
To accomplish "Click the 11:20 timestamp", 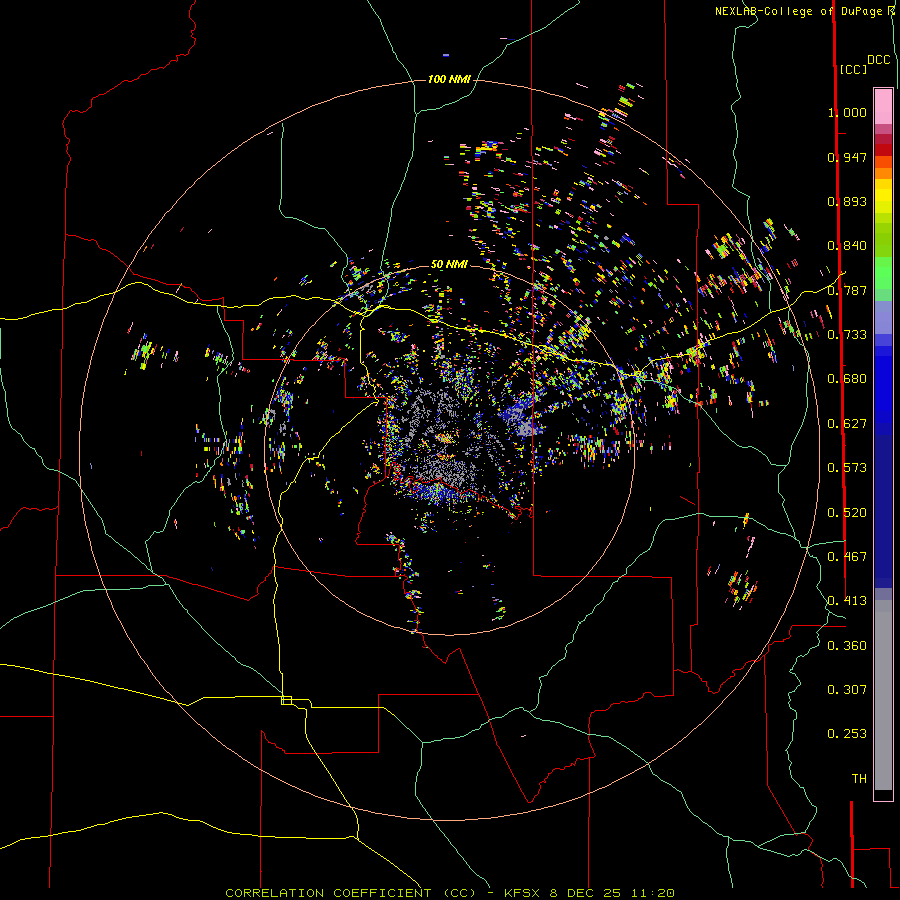I will click(653, 893).
